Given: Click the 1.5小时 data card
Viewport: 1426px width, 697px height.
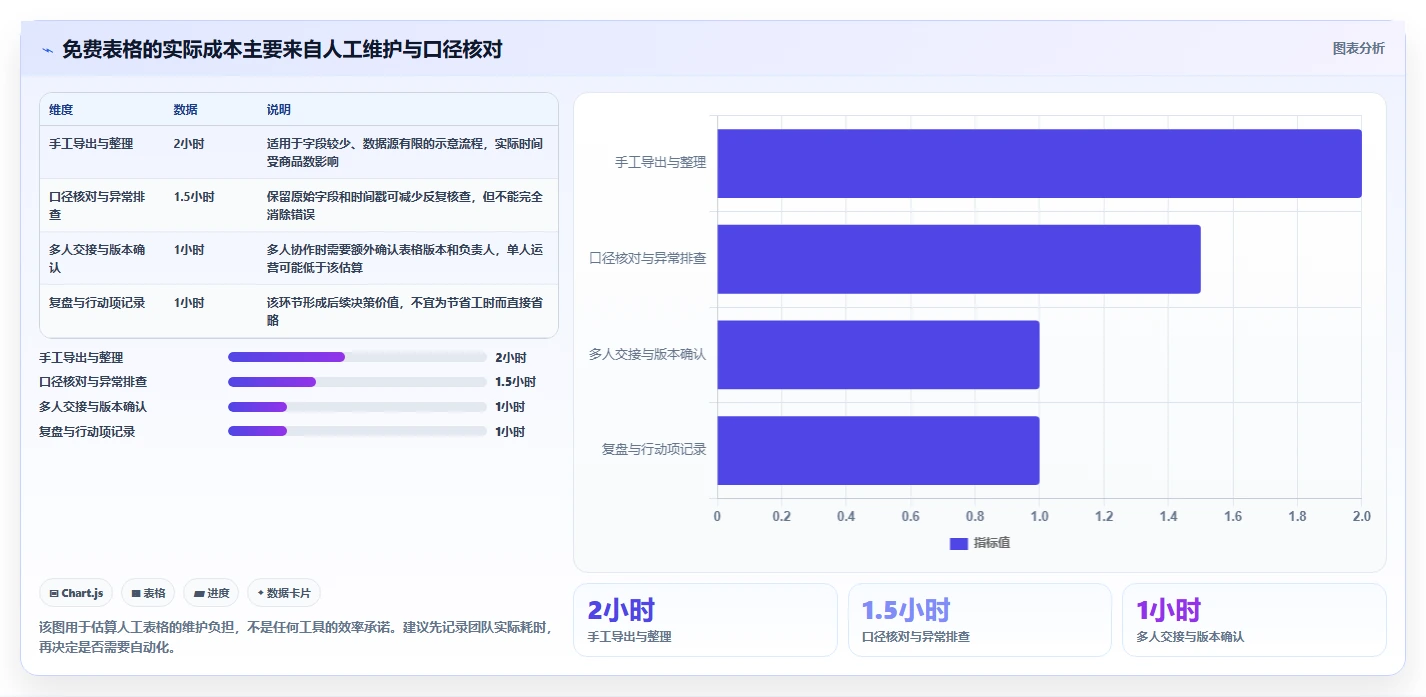Looking at the screenshot, I should [x=980, y=620].
